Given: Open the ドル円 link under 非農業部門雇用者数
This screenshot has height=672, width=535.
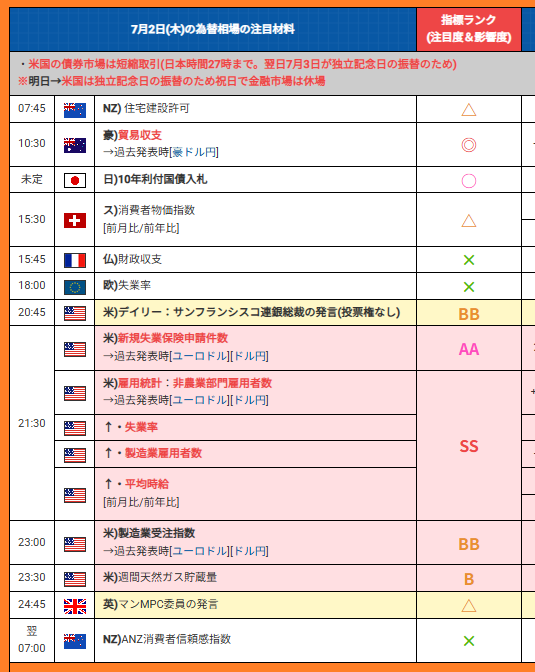Looking at the screenshot, I should [250, 400].
